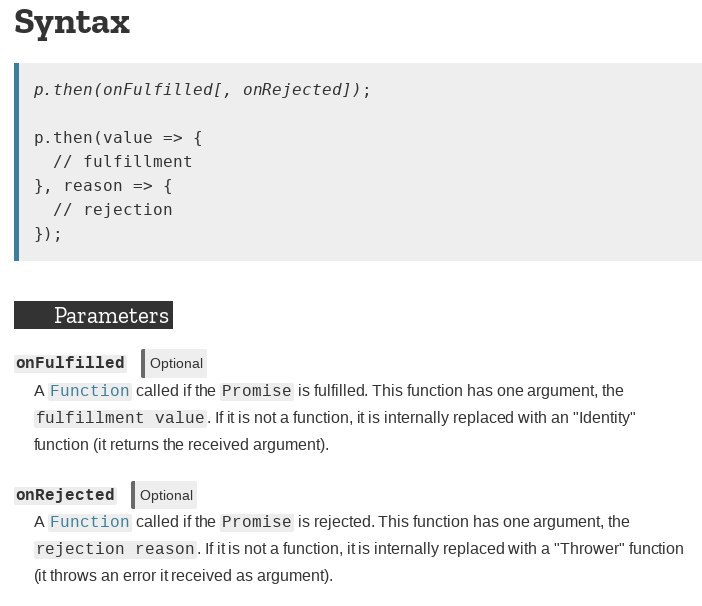Image resolution: width=702 pixels, height=606 pixels.
Task: Click the Promise code term in the onFulfilled description
Action: (257, 391)
